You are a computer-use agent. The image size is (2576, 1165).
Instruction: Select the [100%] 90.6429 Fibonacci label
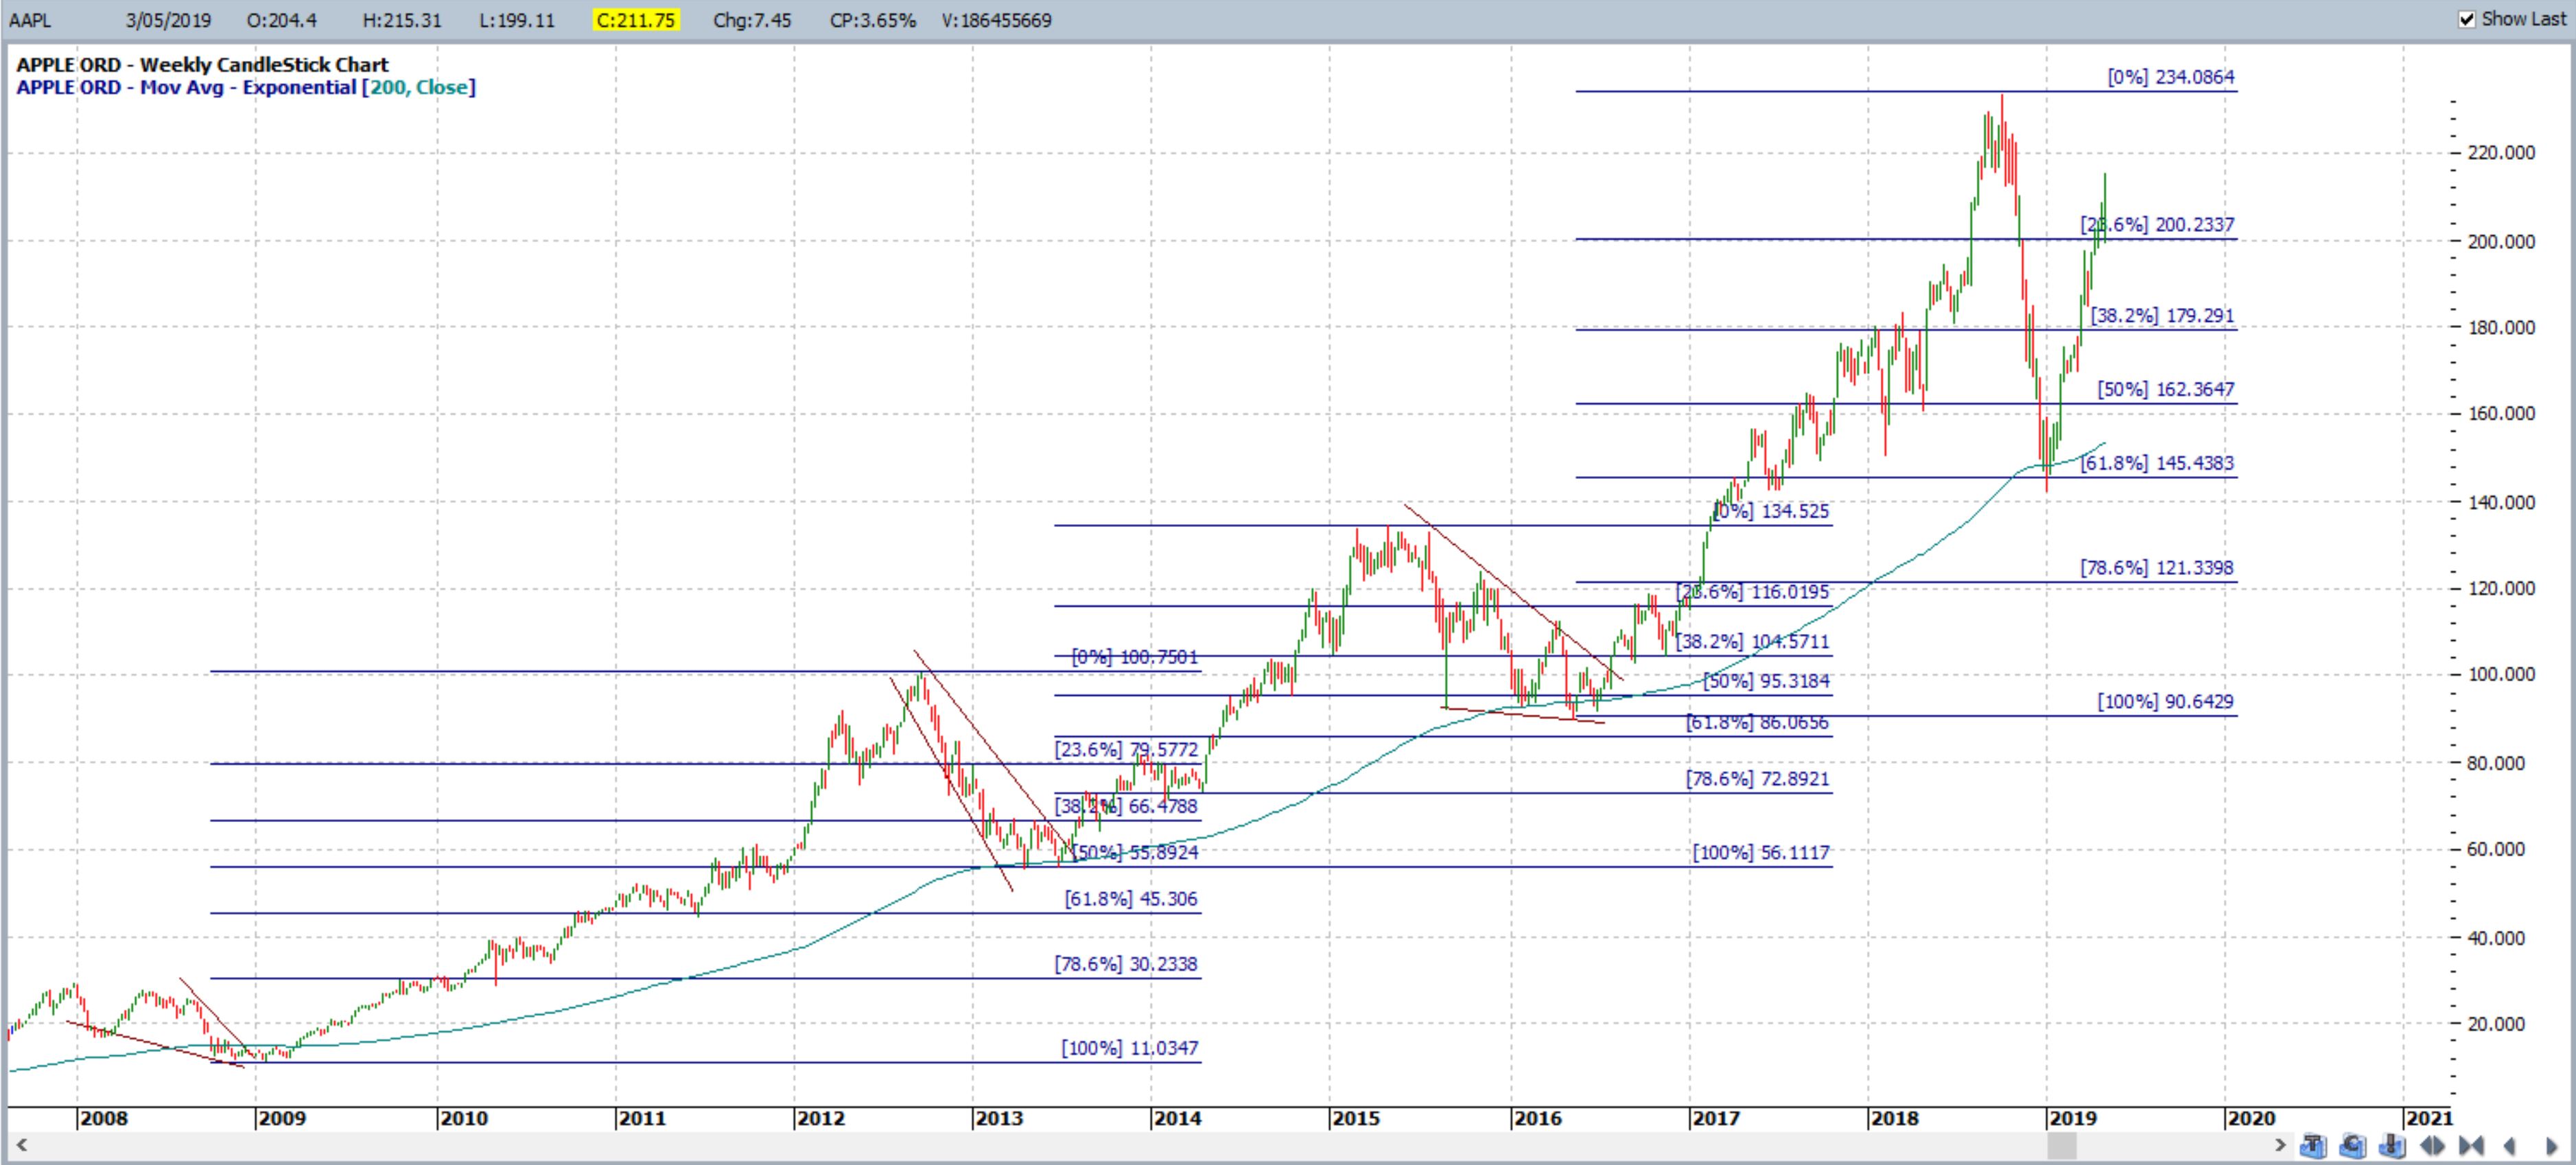tap(2165, 702)
